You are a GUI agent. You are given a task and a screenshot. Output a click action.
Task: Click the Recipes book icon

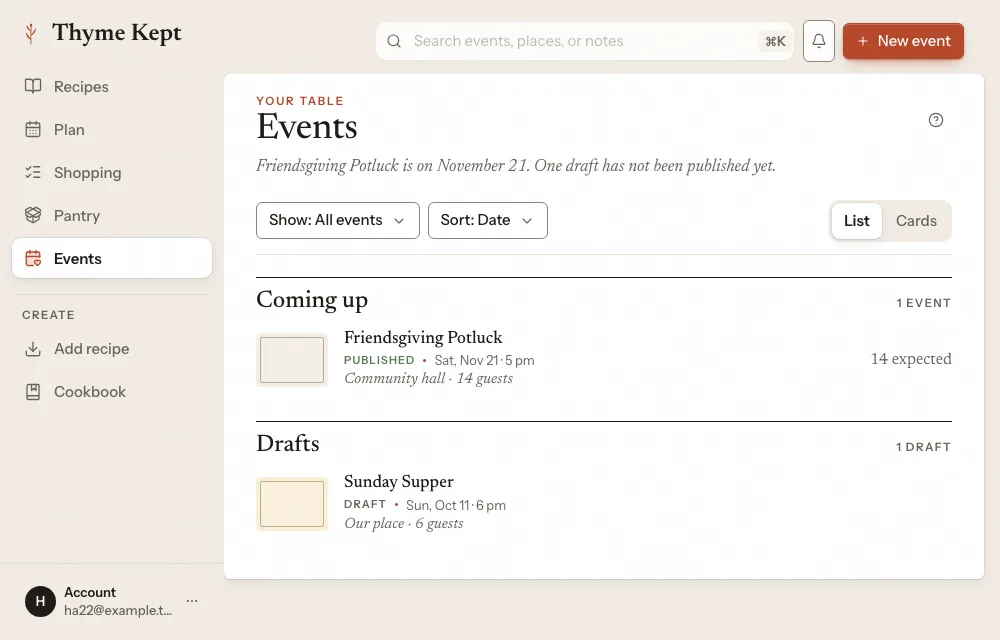click(x=33, y=86)
